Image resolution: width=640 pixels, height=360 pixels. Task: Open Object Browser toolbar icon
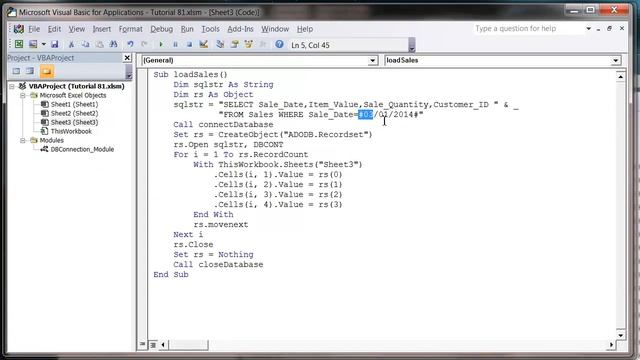coord(248,44)
